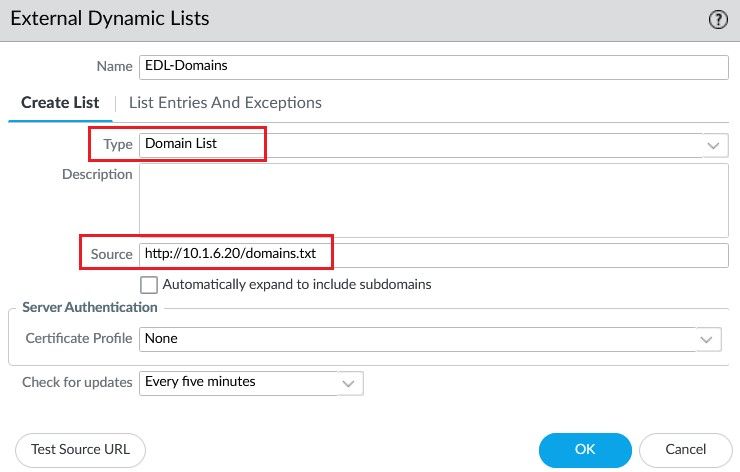The image size is (740, 472).
Task: Click the Every five minutes field
Action: click(240, 382)
